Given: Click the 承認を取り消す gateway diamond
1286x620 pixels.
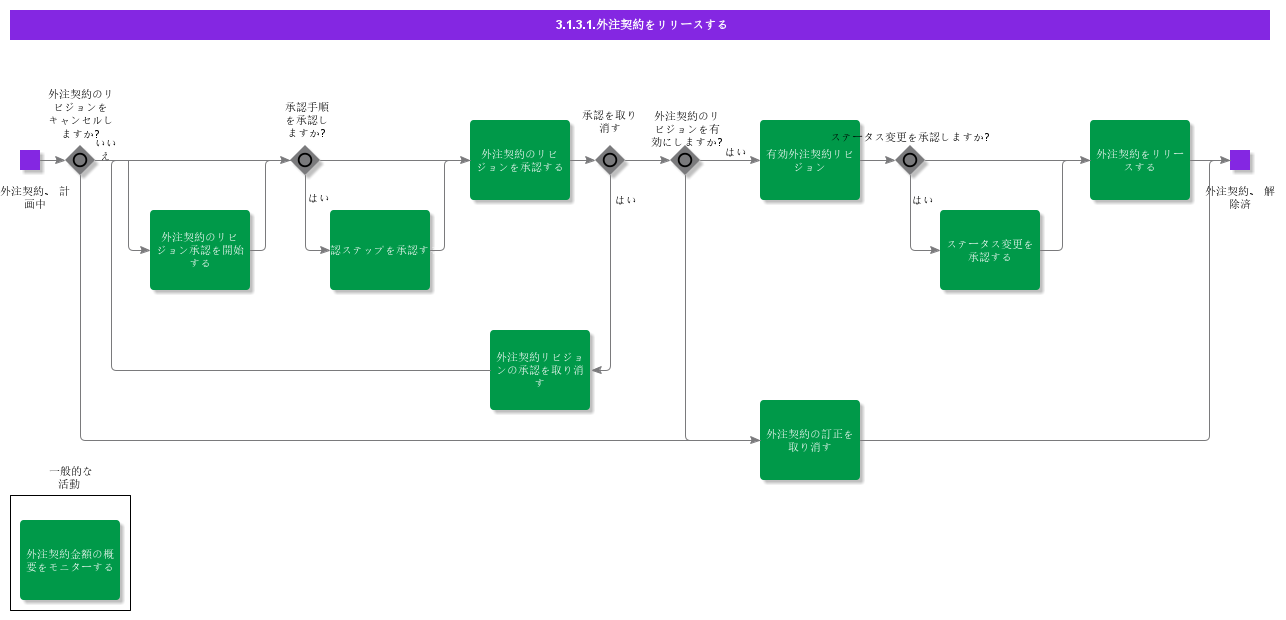Looking at the screenshot, I should tap(610, 160).
